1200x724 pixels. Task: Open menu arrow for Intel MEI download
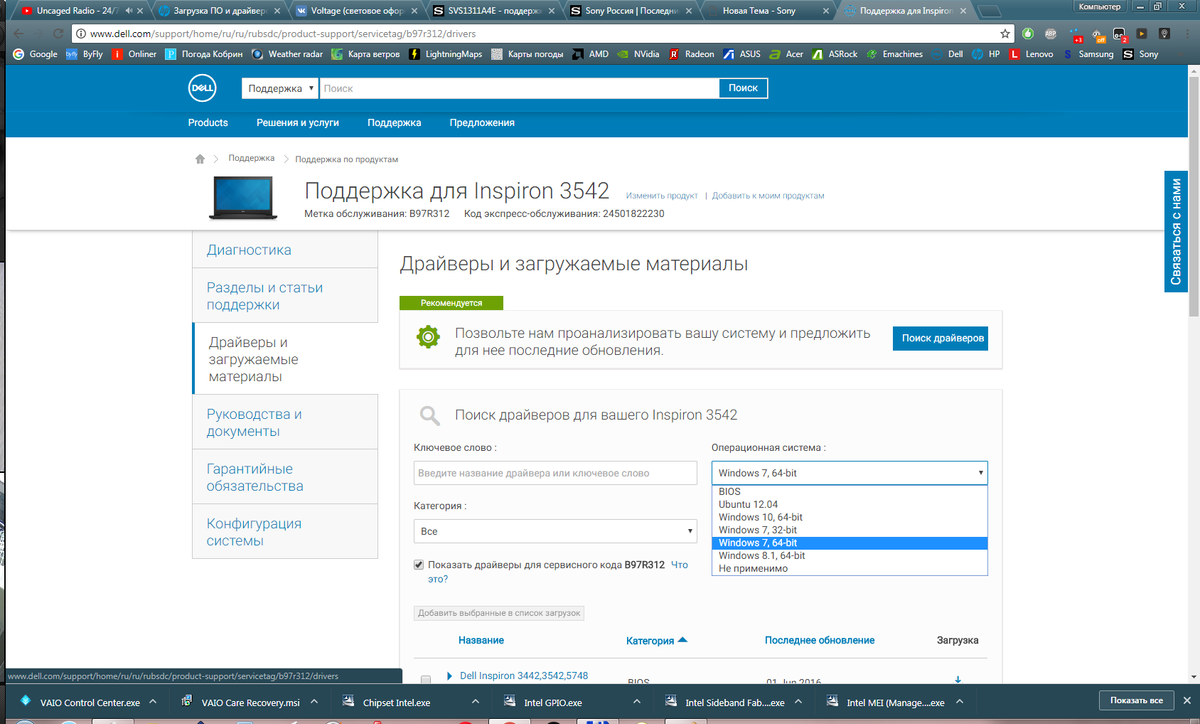pyautogui.click(x=961, y=702)
